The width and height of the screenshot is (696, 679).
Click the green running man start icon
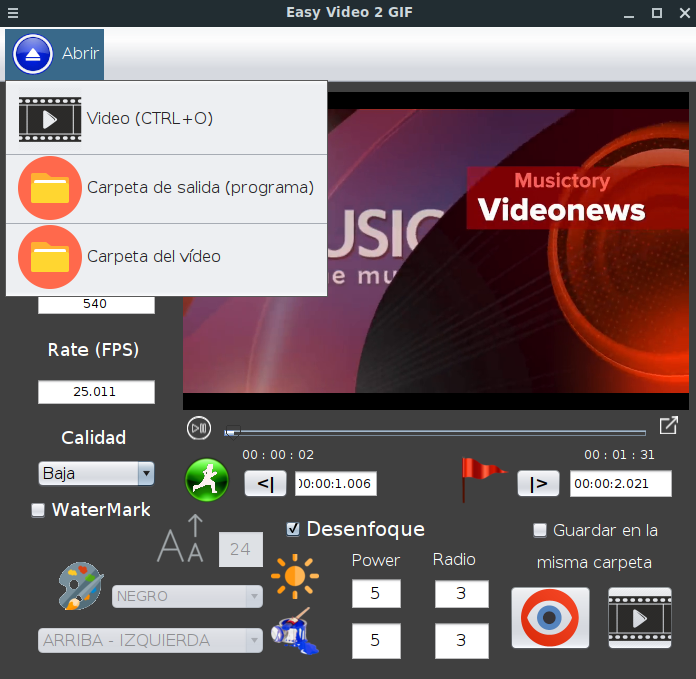(x=207, y=480)
